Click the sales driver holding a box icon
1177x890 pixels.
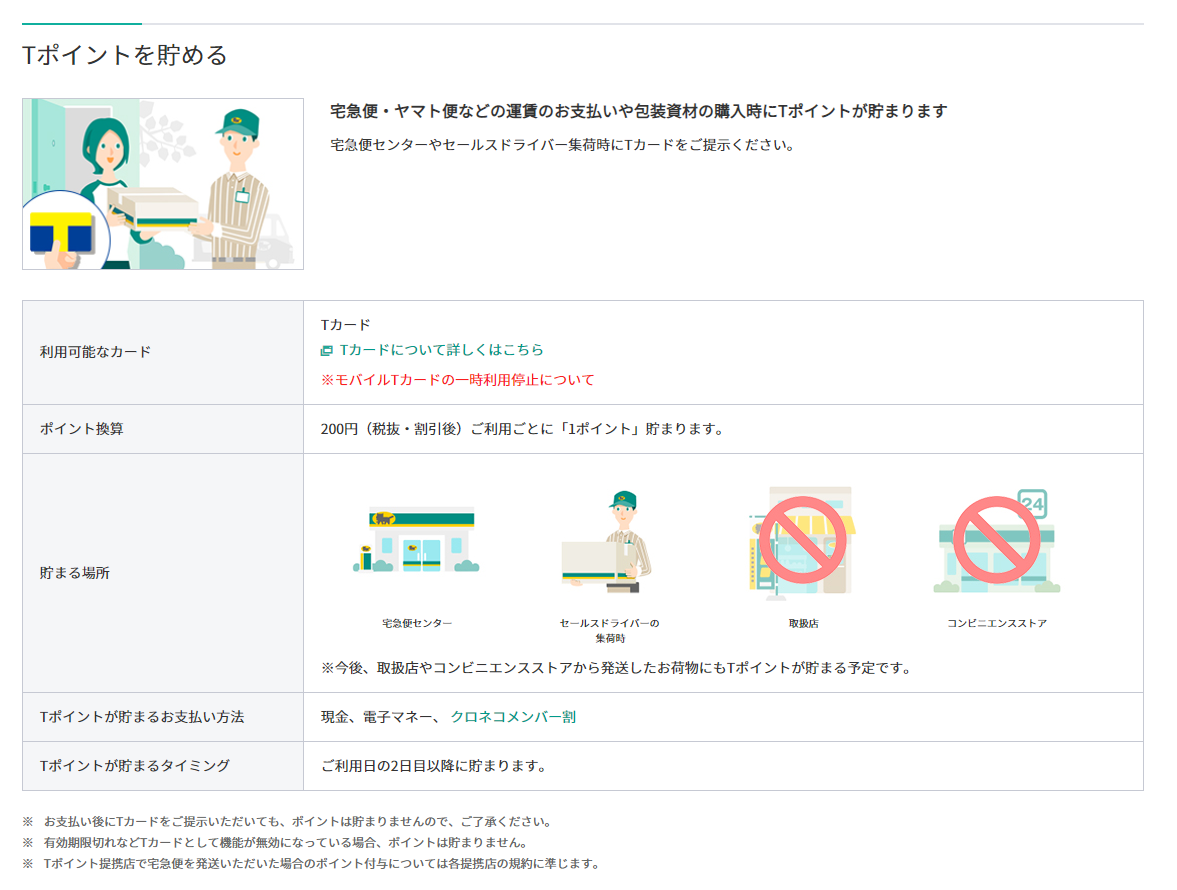coord(608,543)
